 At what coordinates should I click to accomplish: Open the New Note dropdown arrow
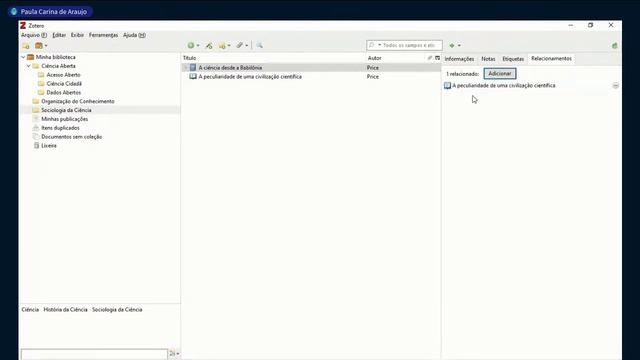pyautogui.click(x=229, y=46)
